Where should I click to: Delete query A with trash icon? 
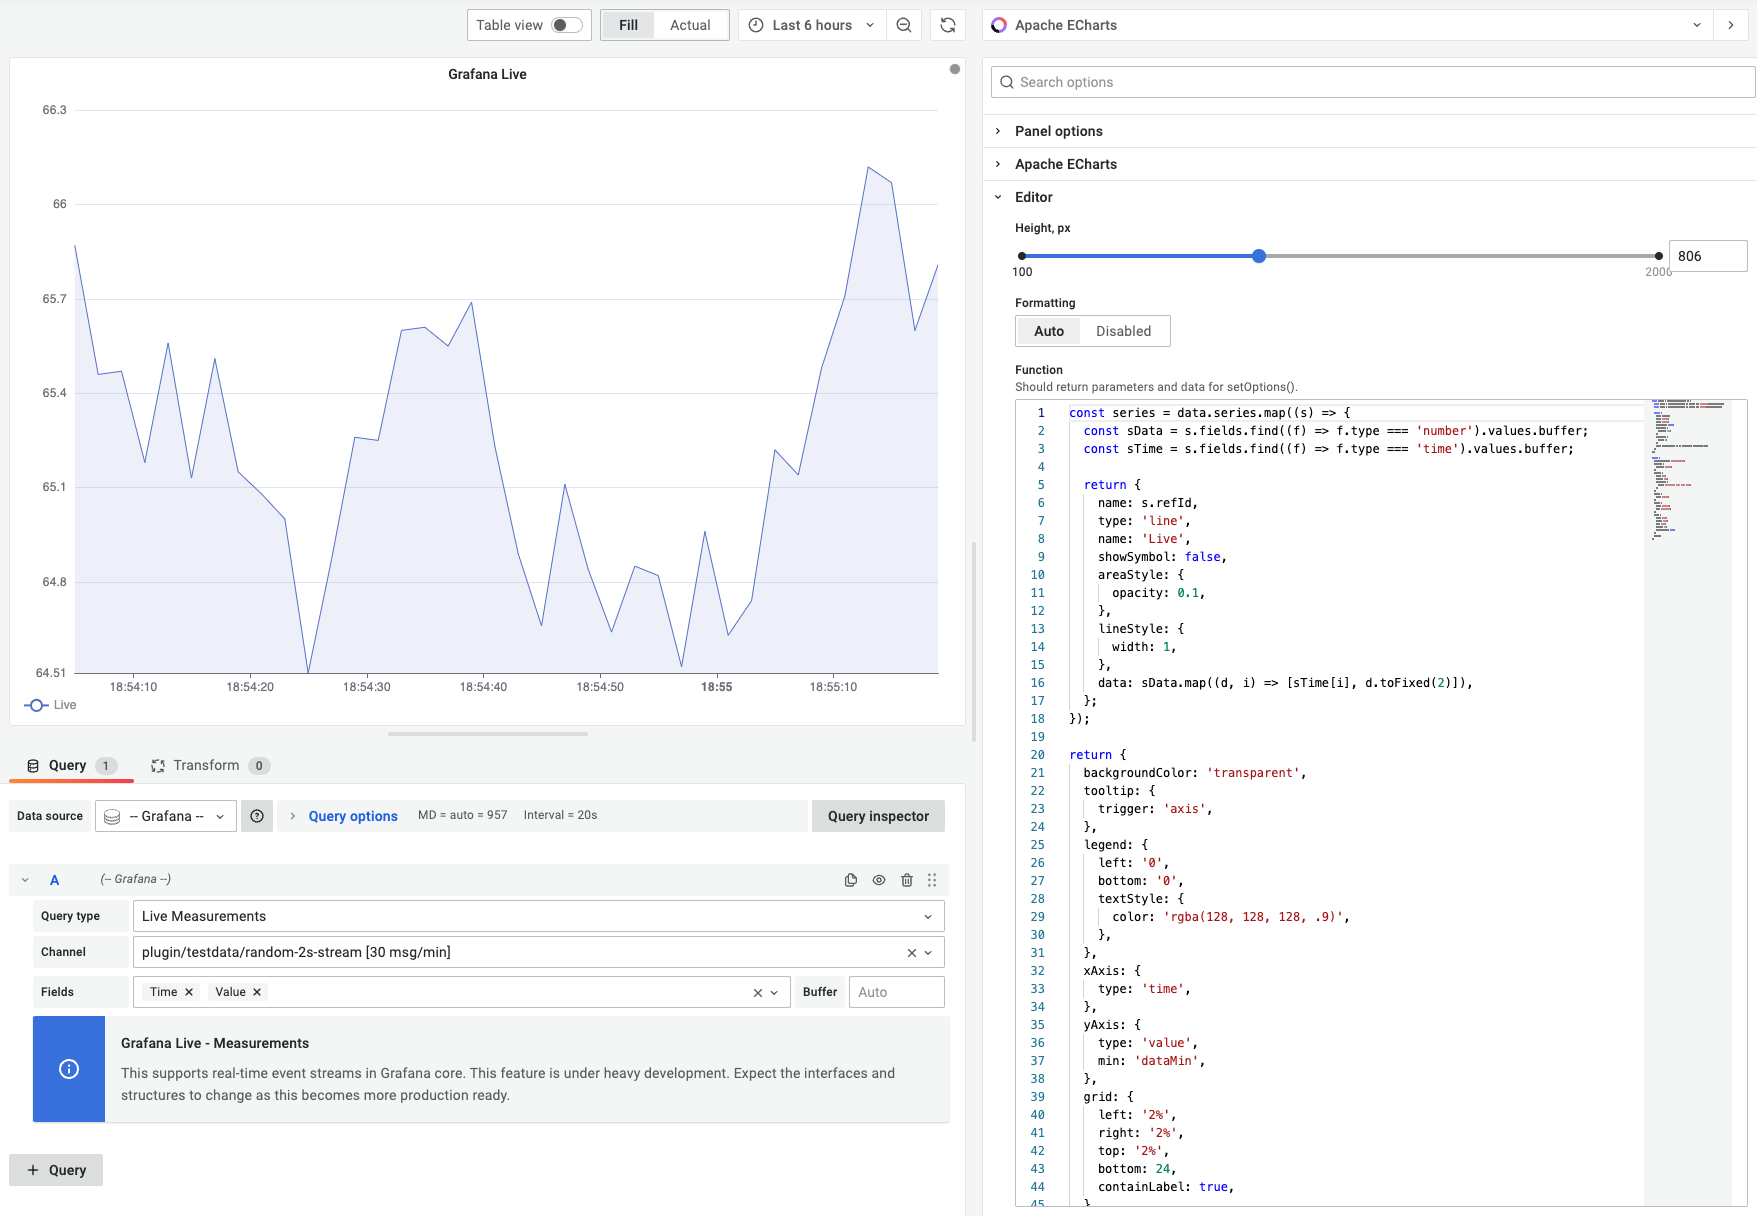(907, 880)
